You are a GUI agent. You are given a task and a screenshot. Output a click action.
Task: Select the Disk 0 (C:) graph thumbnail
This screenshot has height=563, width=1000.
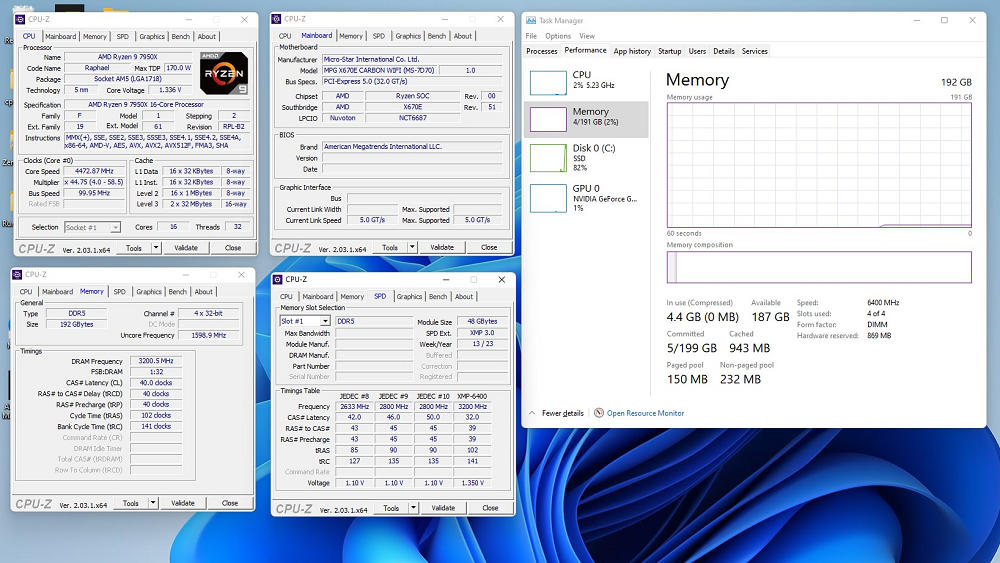[x=548, y=157]
